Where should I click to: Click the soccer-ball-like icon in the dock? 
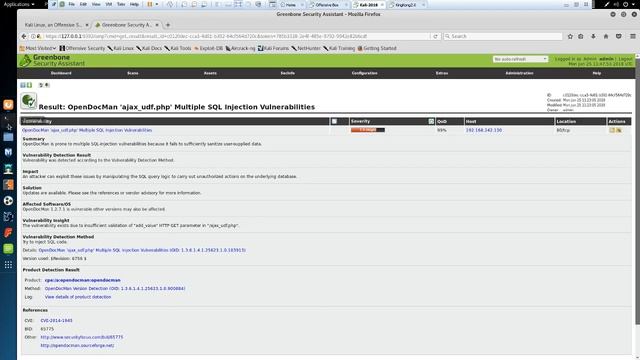(8, 200)
